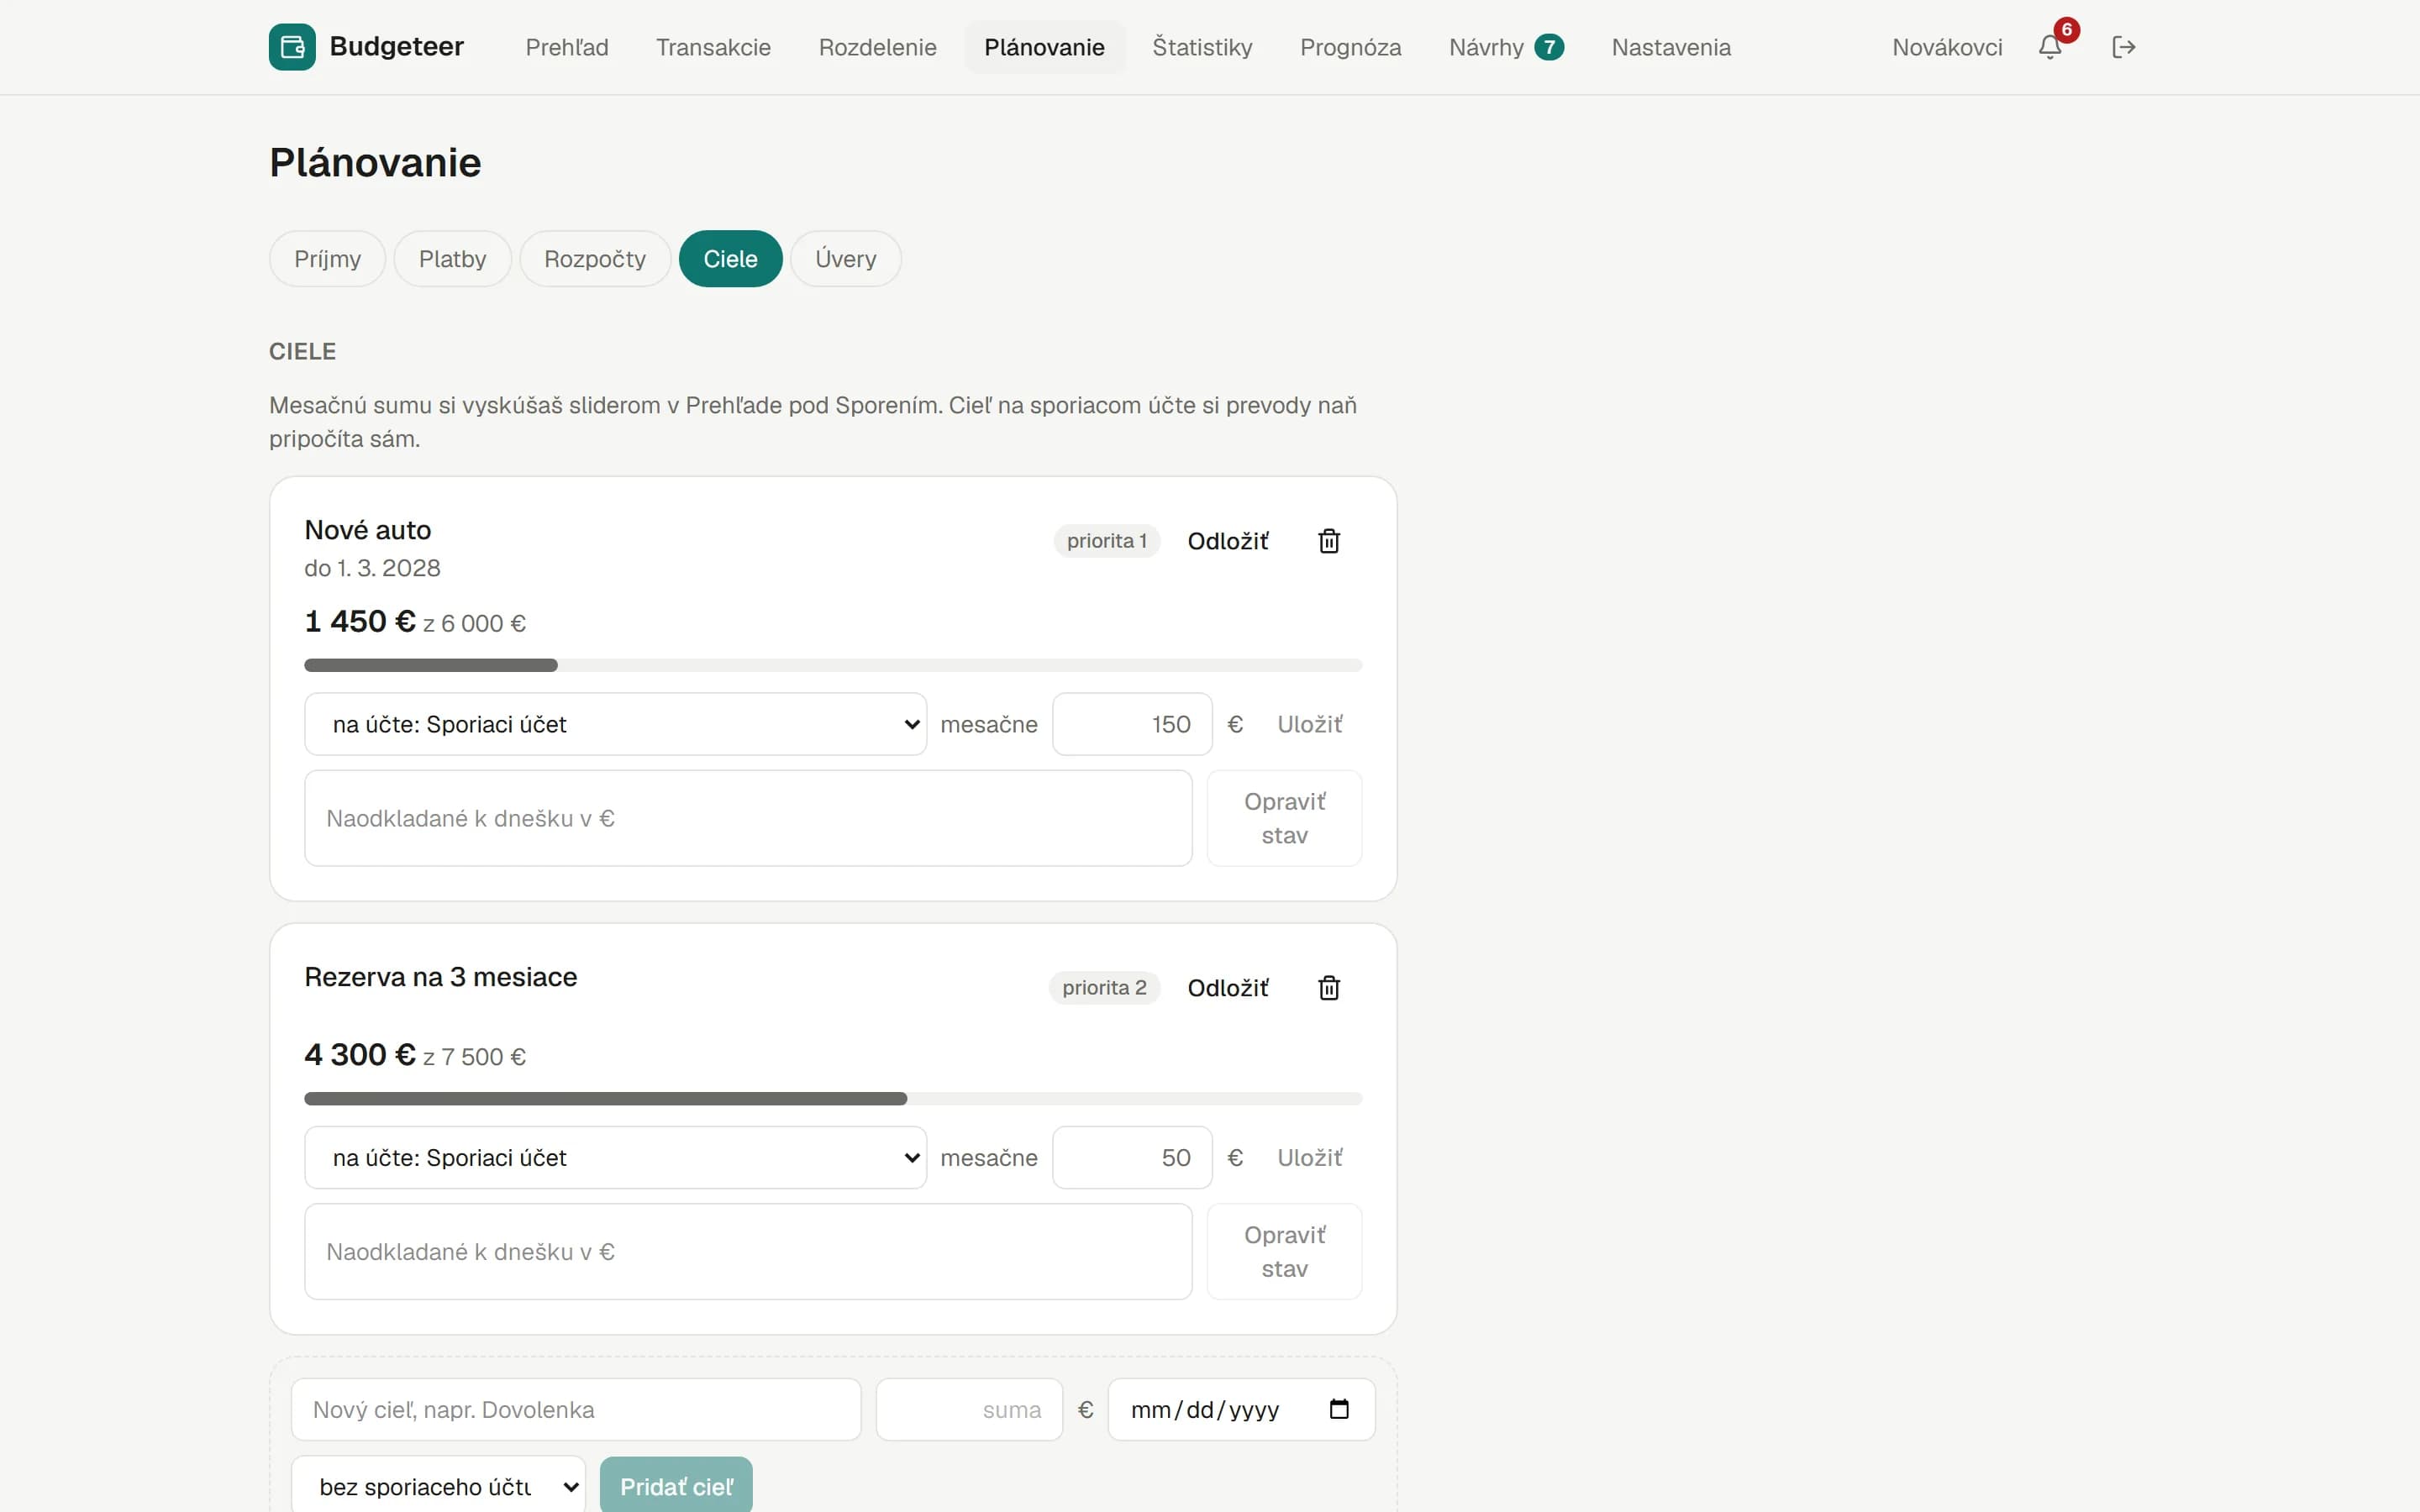
Task: Open Prognóza in top navigation
Action: pos(1350,47)
